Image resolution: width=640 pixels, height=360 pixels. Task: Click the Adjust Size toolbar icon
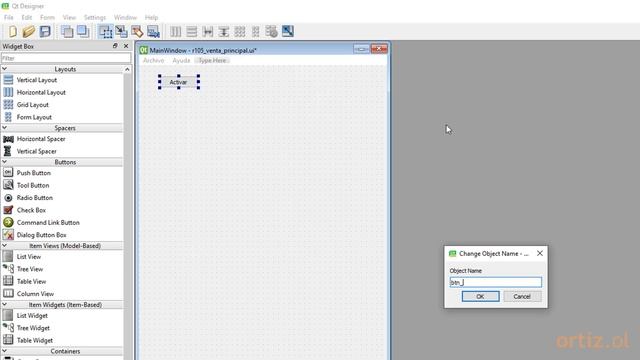(288, 31)
